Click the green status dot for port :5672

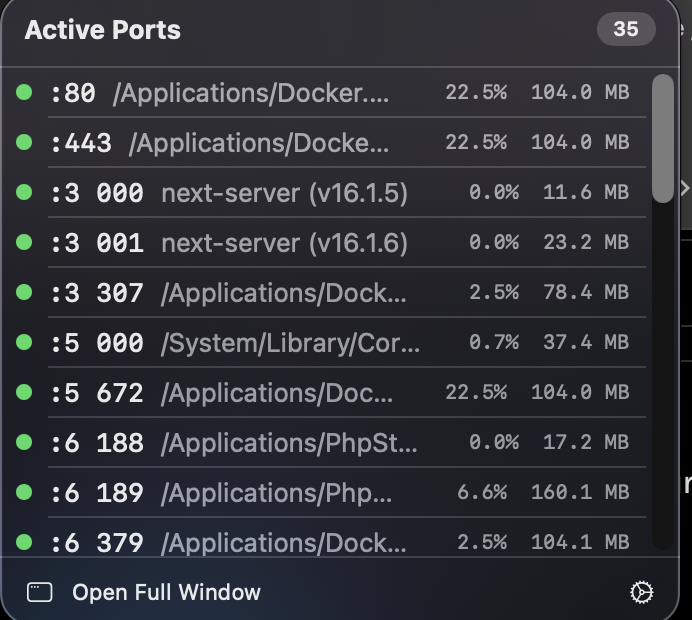[24, 392]
